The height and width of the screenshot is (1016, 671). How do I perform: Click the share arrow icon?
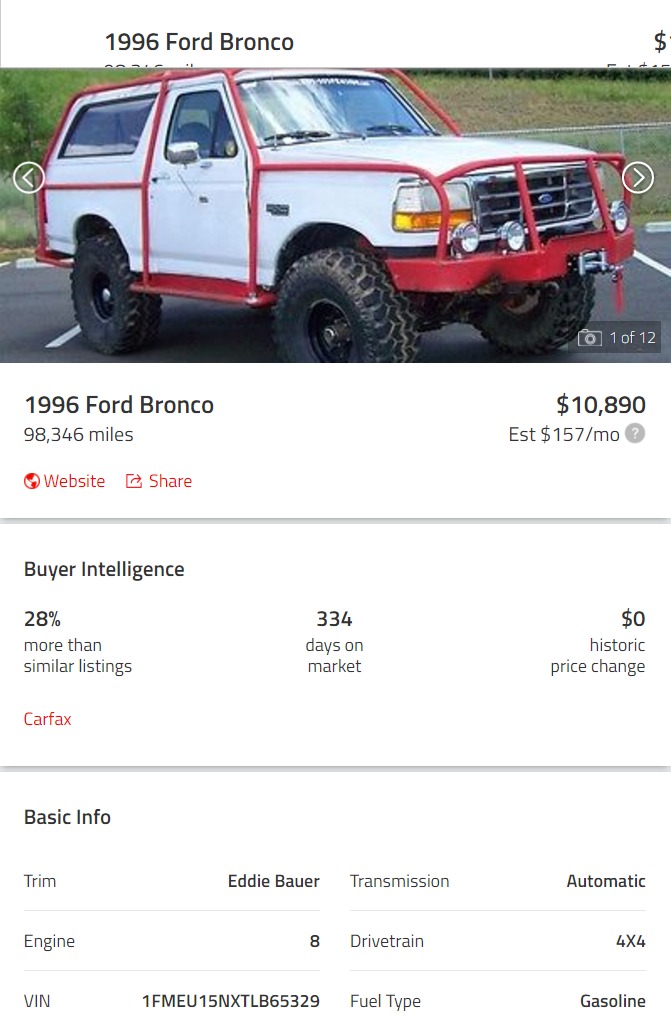coord(134,481)
